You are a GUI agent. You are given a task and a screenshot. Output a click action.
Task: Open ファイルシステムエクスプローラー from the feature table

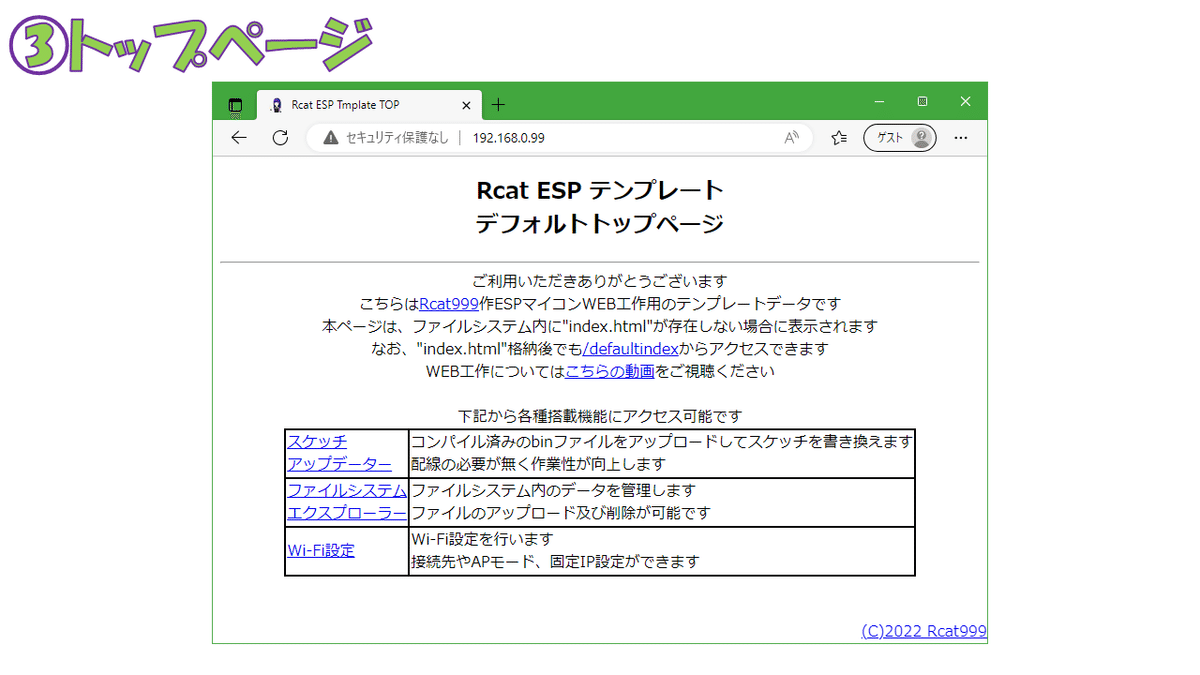coord(346,501)
